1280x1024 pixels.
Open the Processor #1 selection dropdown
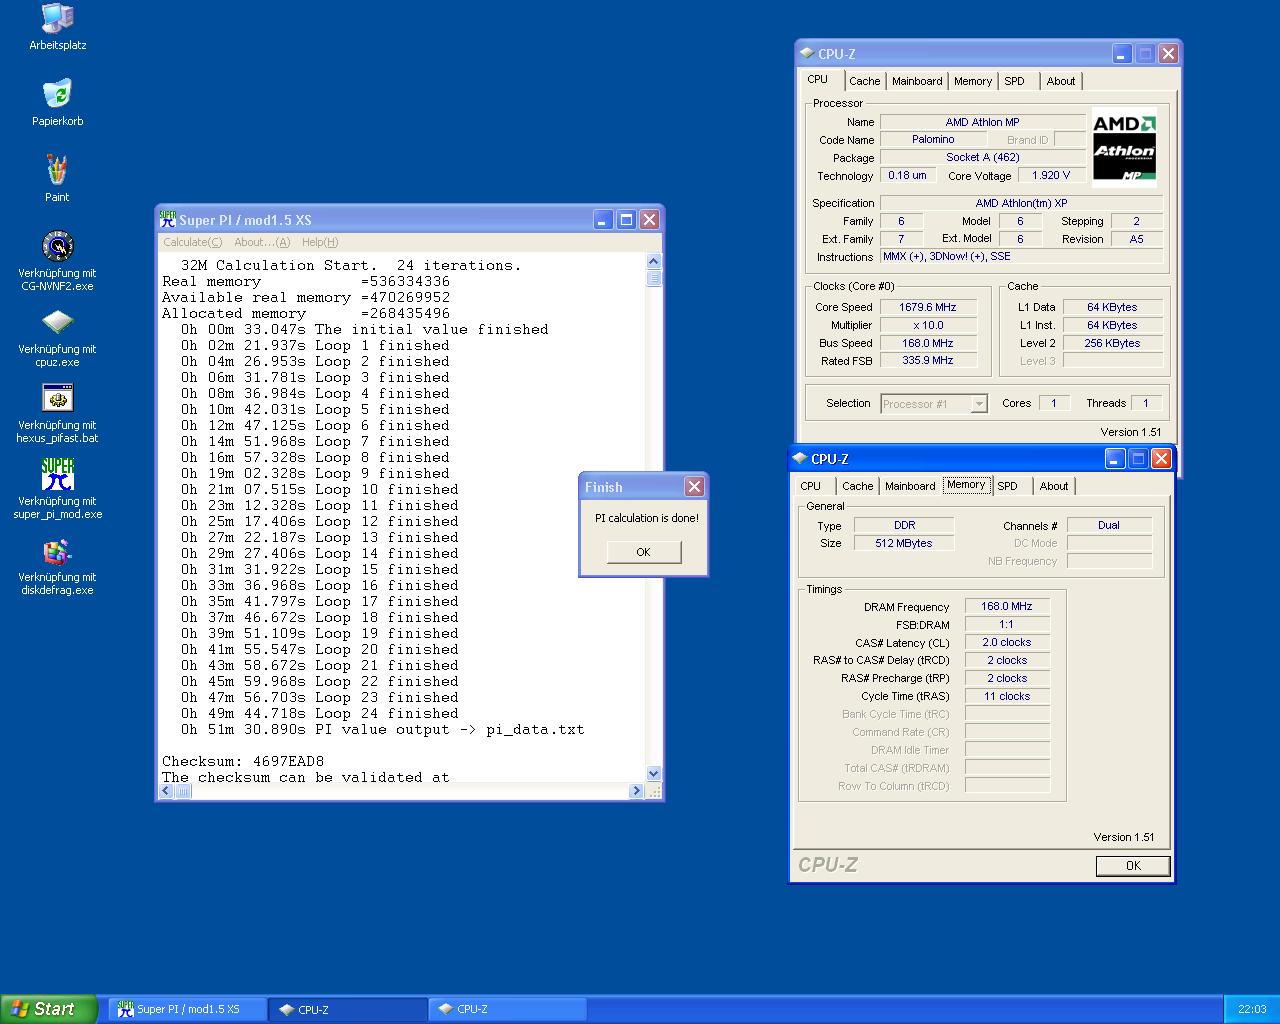coord(934,404)
